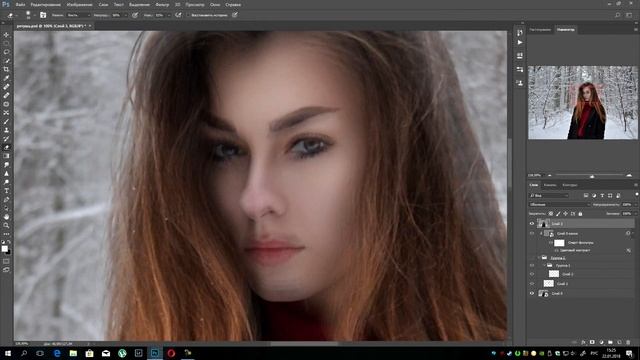Click the Navigator zoom slider handle
This screenshot has width=640, height=360.
point(592,176)
